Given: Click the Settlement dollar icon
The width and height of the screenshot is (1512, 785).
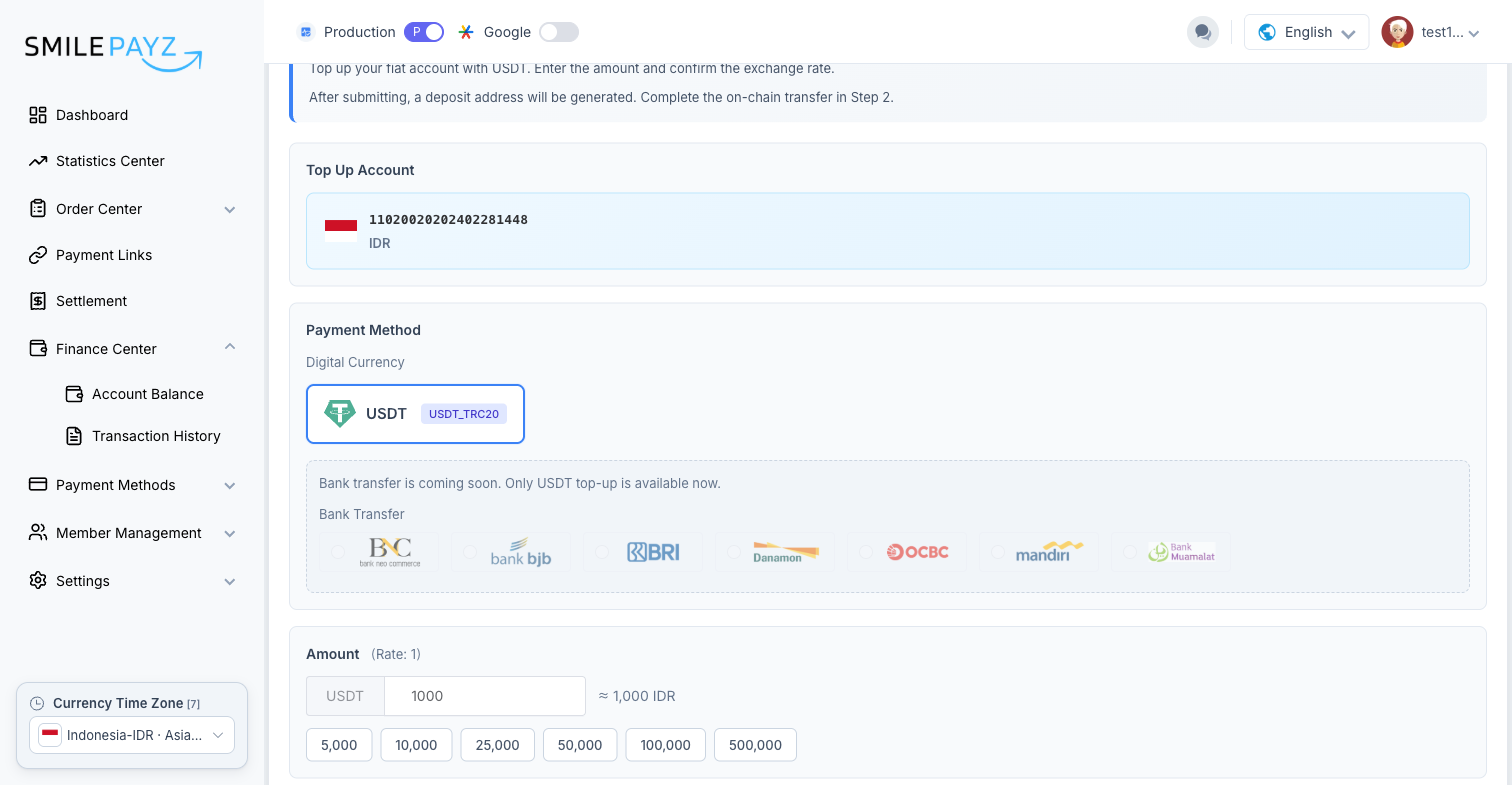Looking at the screenshot, I should point(38,301).
